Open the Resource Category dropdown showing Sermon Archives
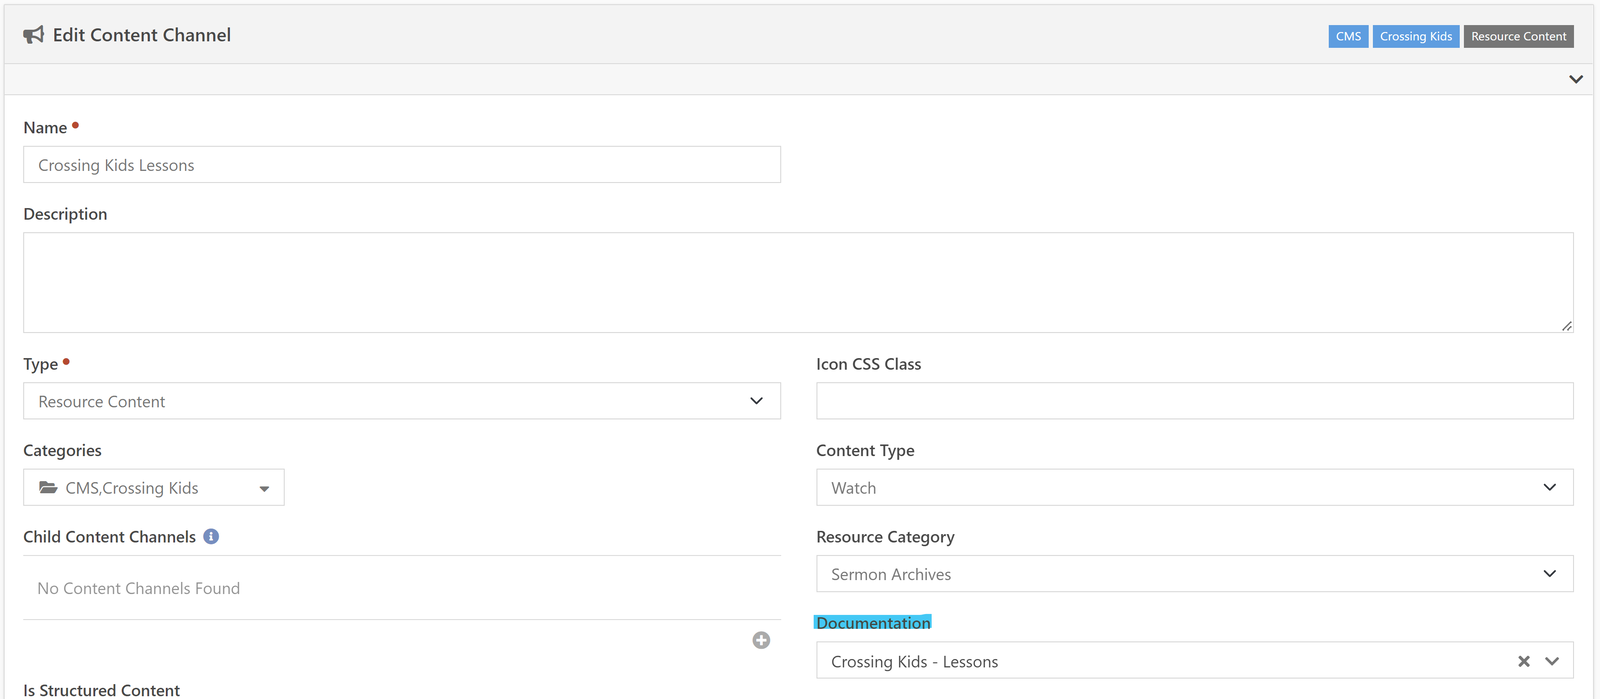This screenshot has width=1600, height=699. [1195, 574]
